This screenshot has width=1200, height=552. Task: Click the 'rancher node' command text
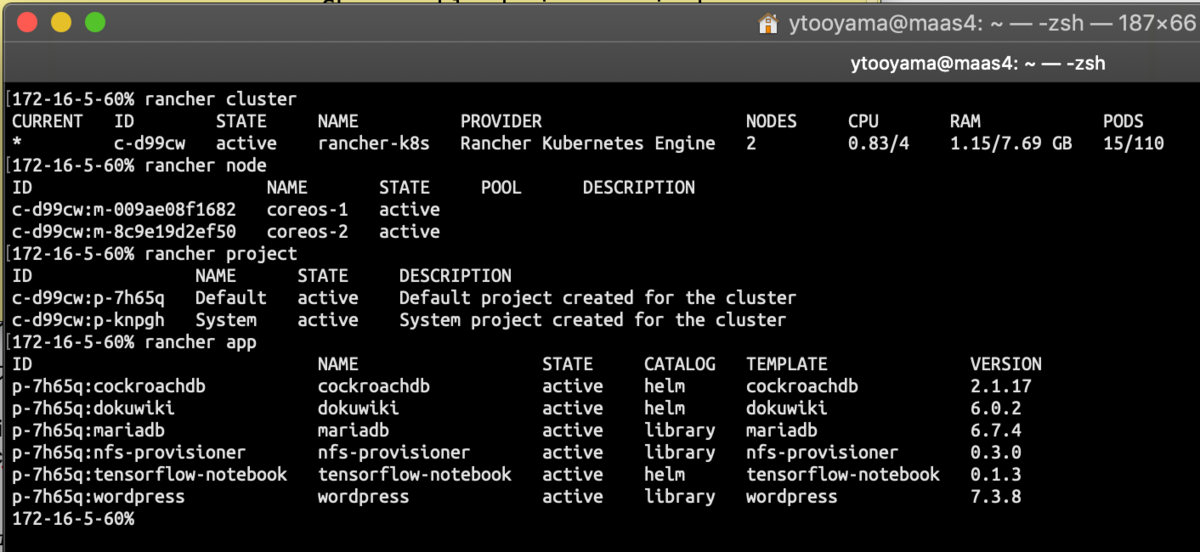click(x=206, y=165)
